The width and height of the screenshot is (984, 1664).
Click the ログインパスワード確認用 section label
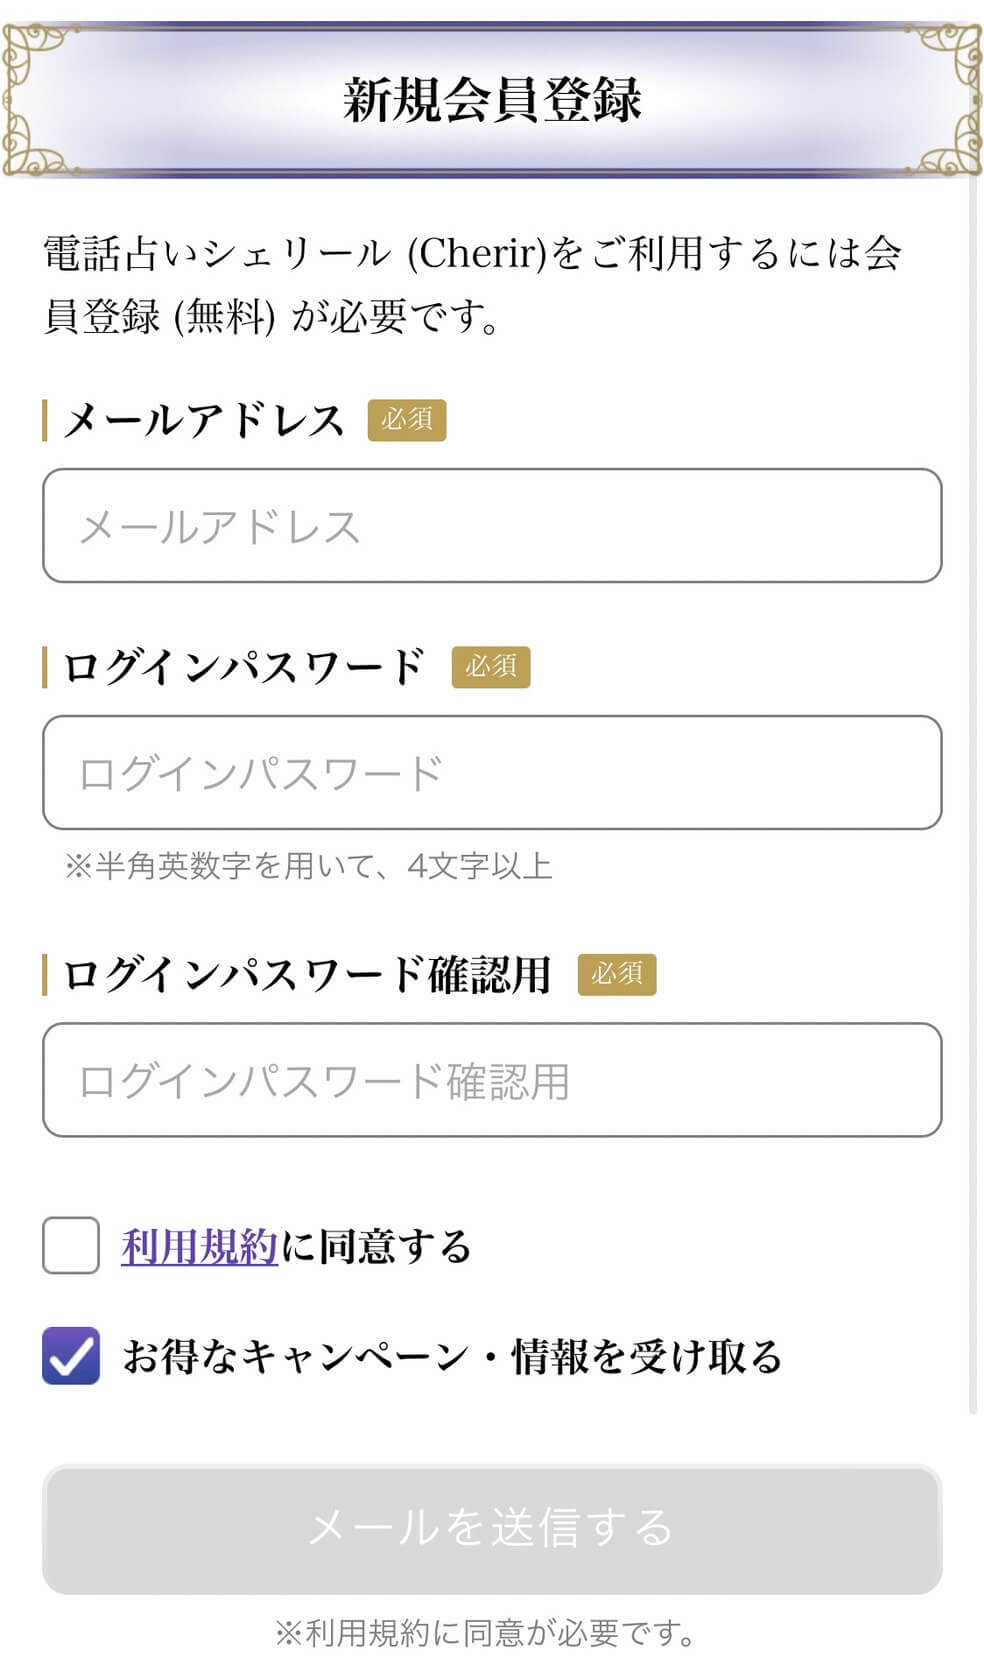coord(307,974)
